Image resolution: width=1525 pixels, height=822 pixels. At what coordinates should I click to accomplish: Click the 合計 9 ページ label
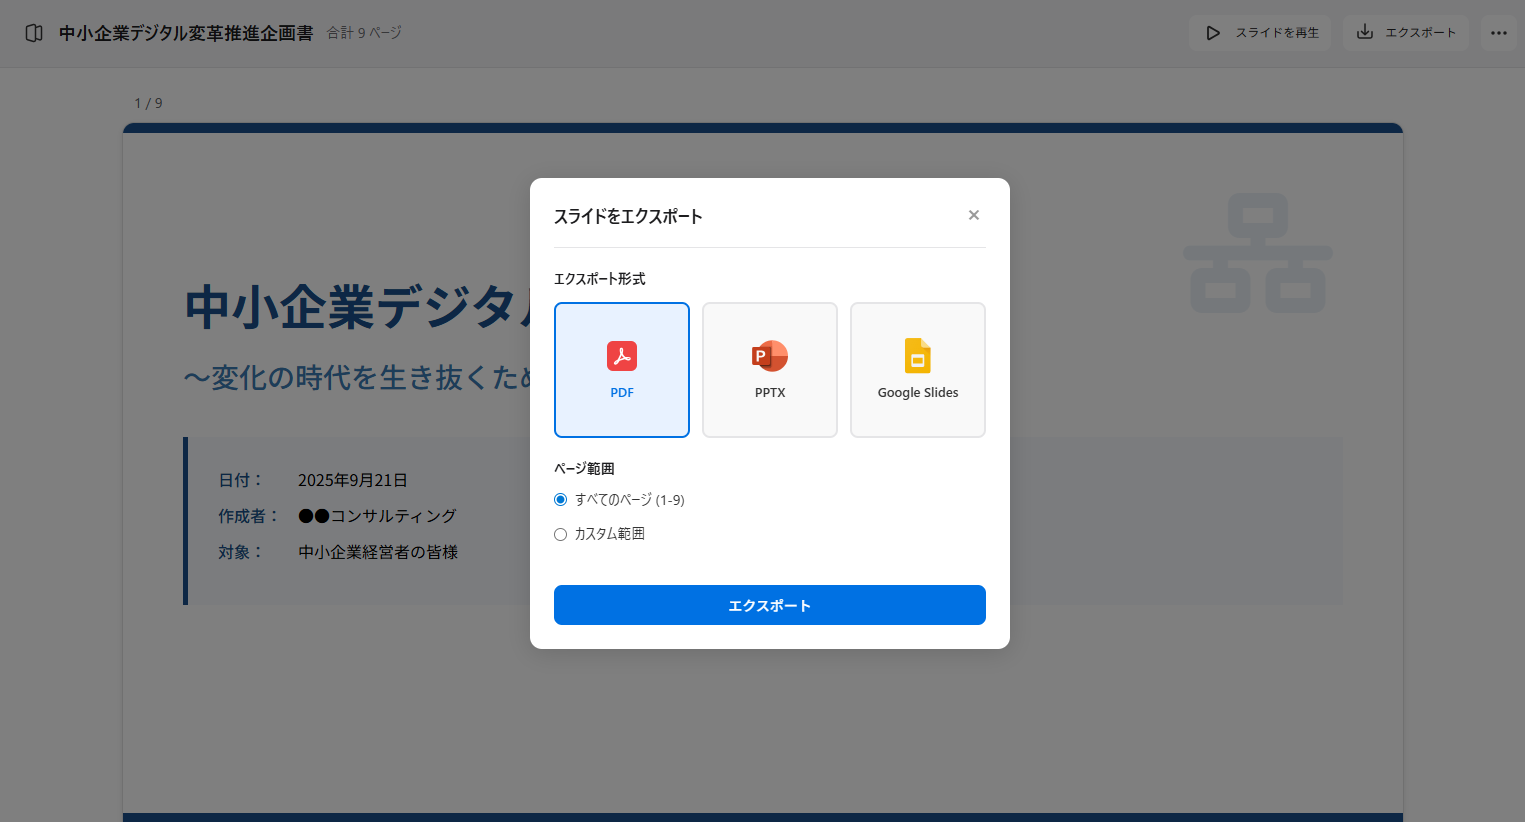pyautogui.click(x=362, y=32)
